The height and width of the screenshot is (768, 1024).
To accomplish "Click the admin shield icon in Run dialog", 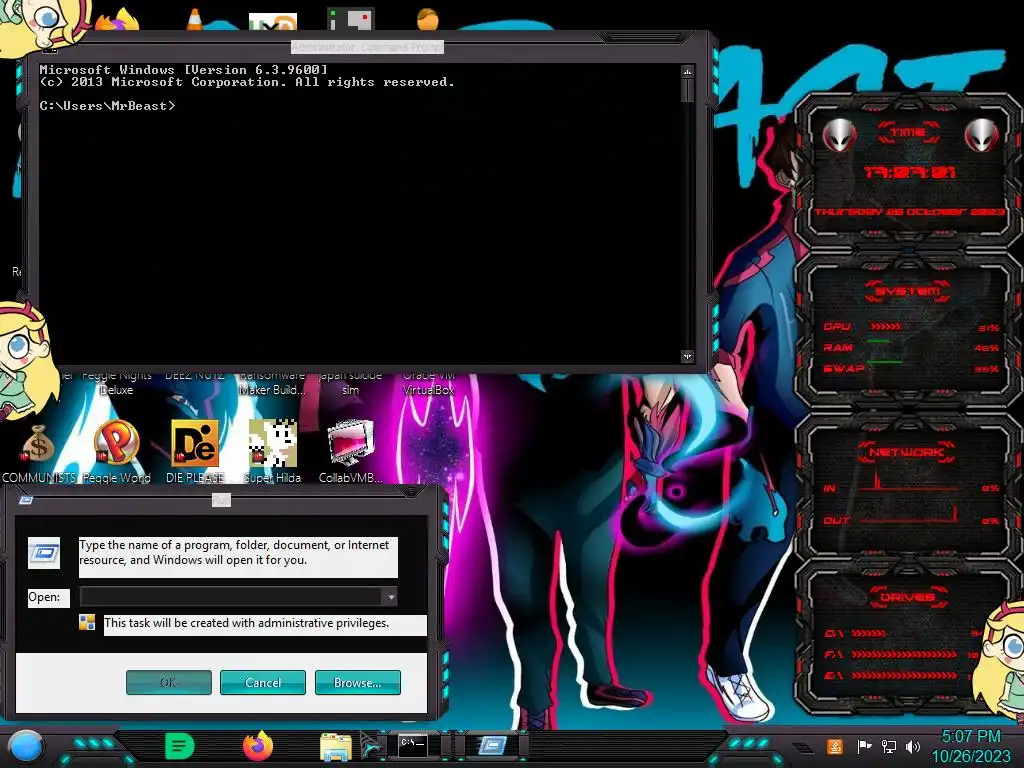I will pos(87,622).
